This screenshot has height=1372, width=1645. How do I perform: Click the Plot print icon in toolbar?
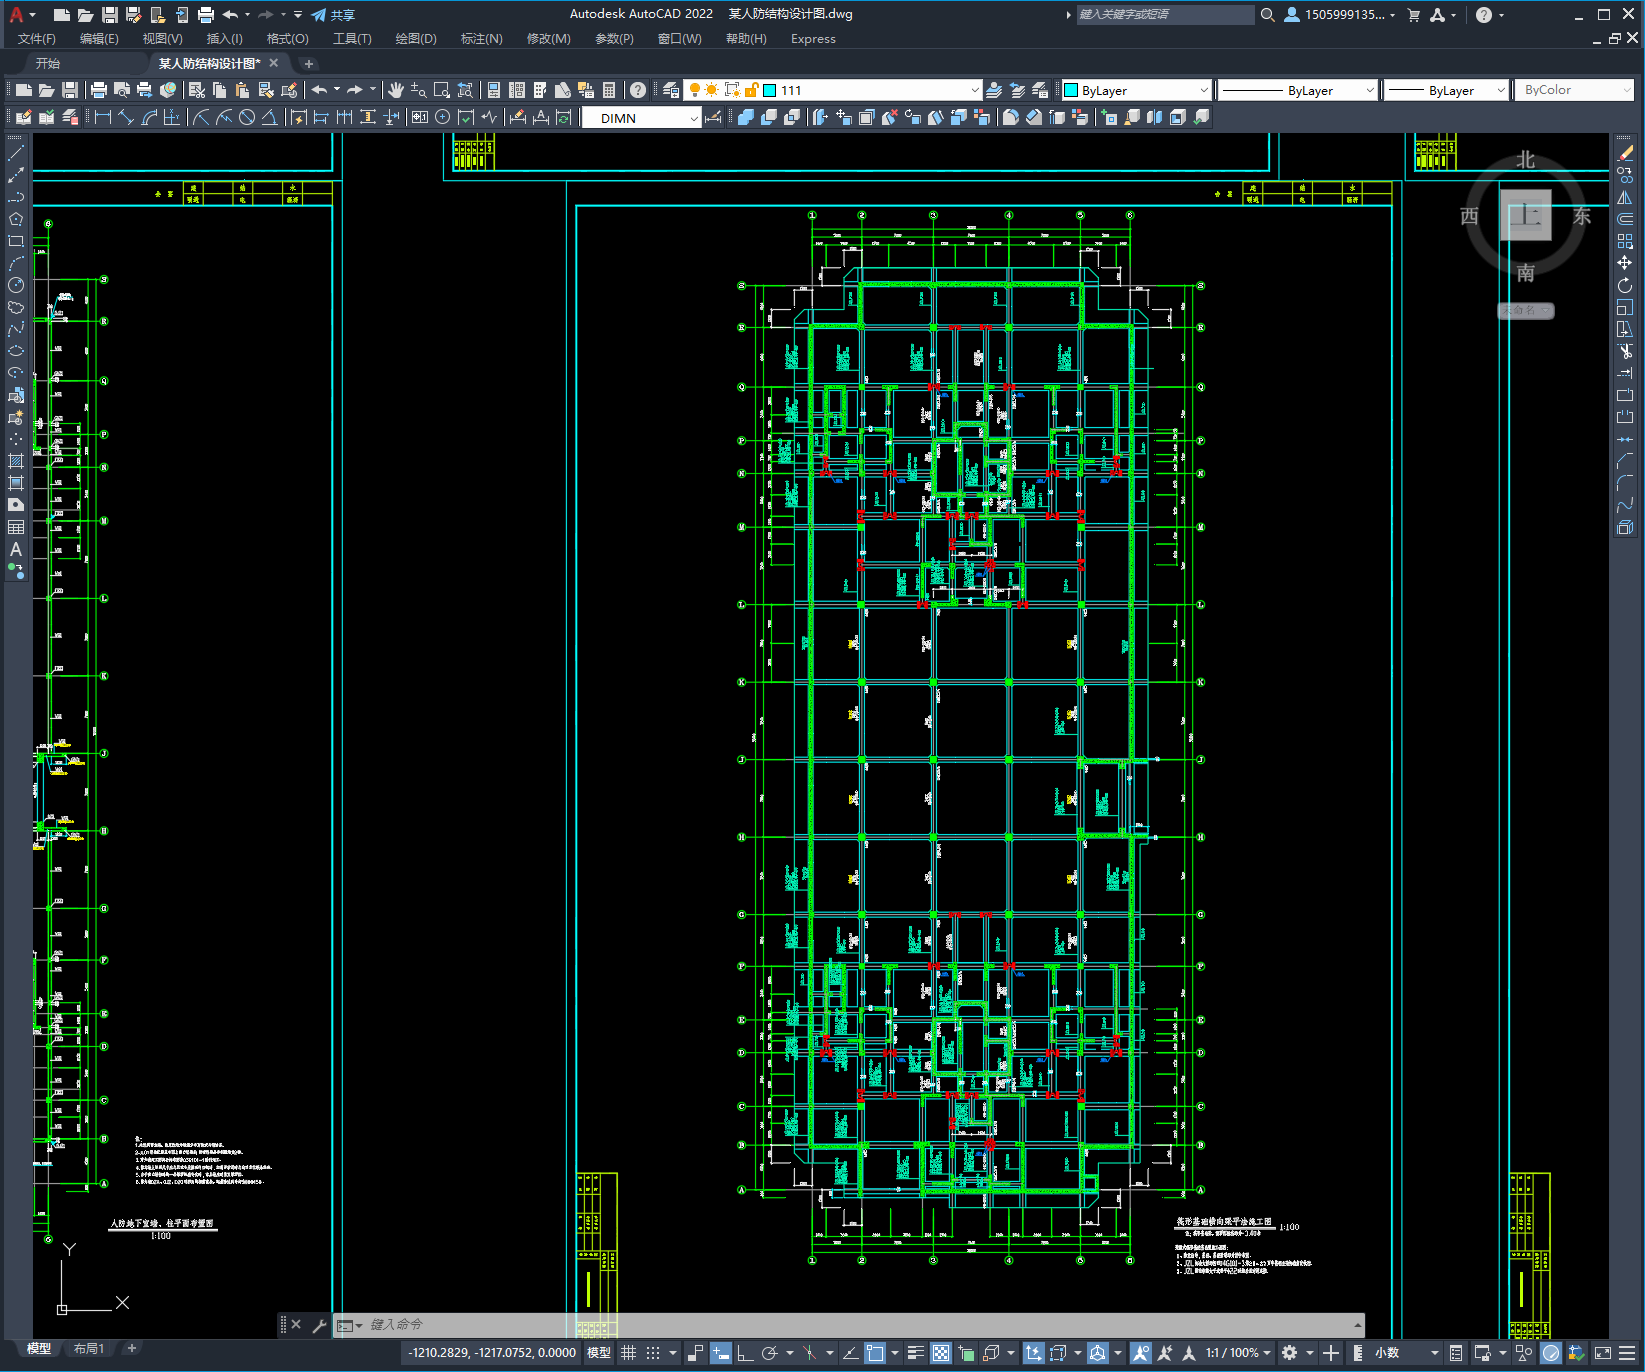coord(99,90)
